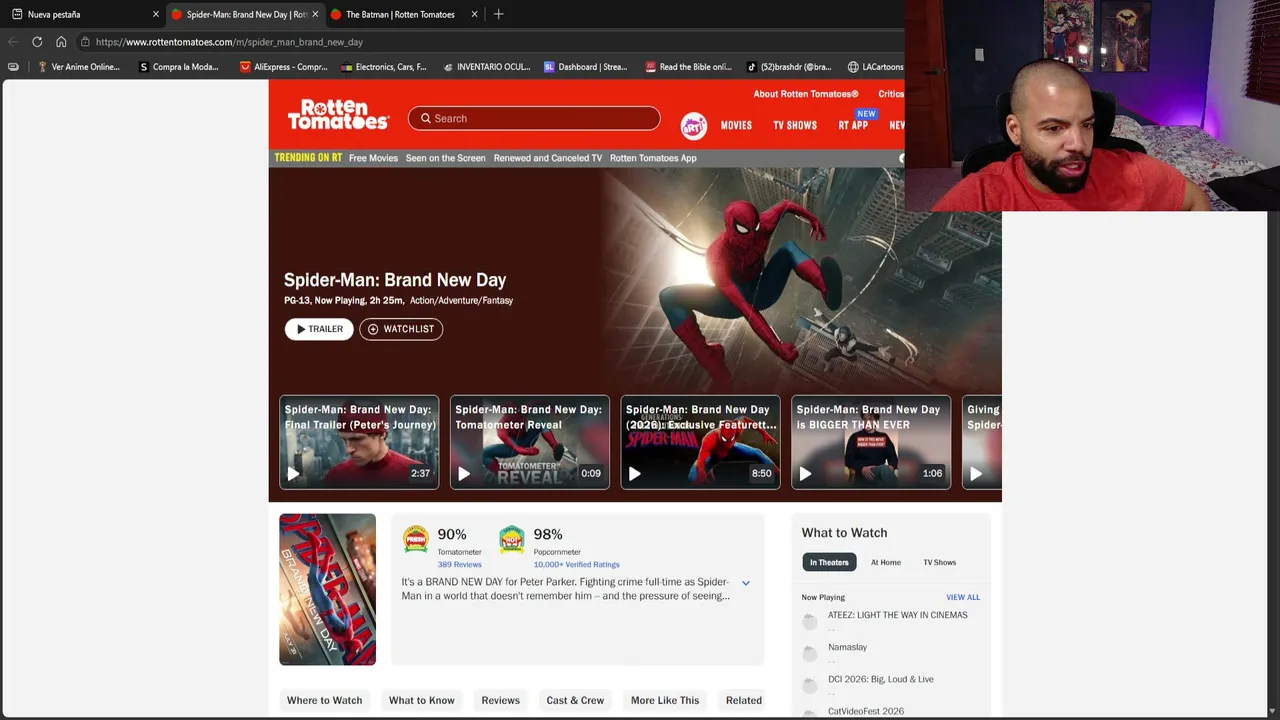Open the RT round badge icon
This screenshot has height=720, width=1280.
point(693,126)
